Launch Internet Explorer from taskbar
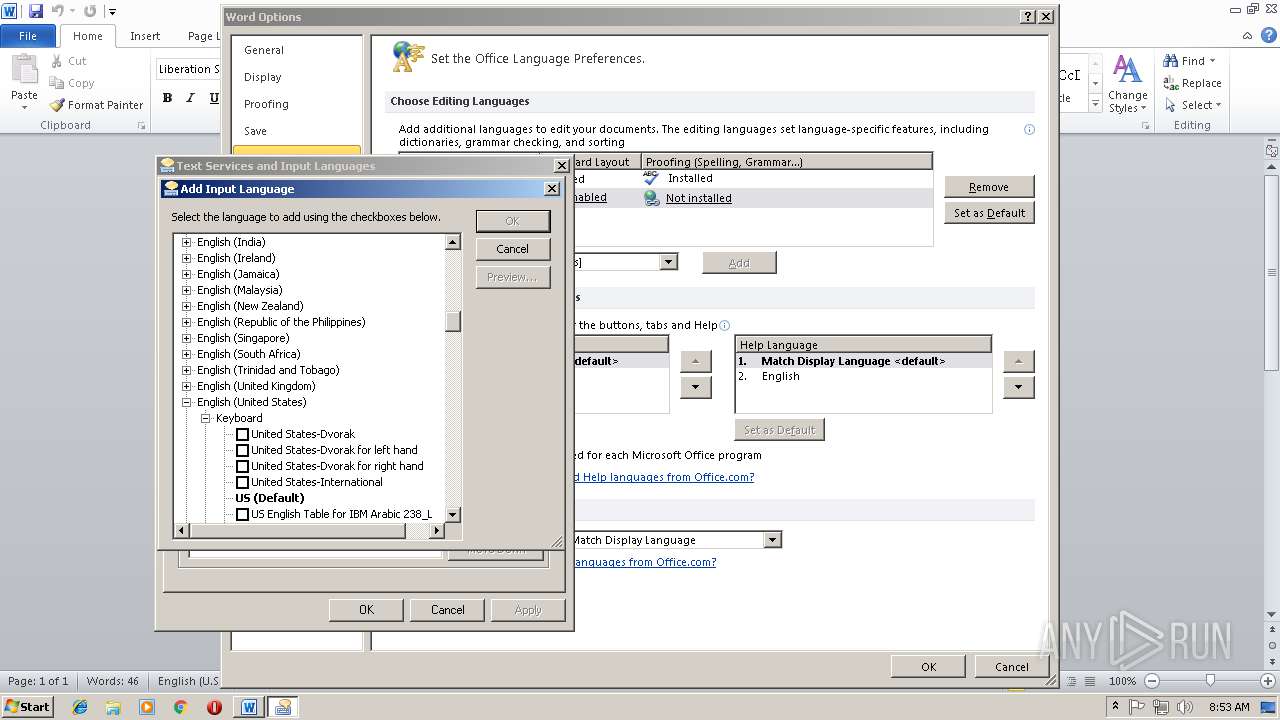The height and width of the screenshot is (720, 1280). pyautogui.click(x=80, y=707)
